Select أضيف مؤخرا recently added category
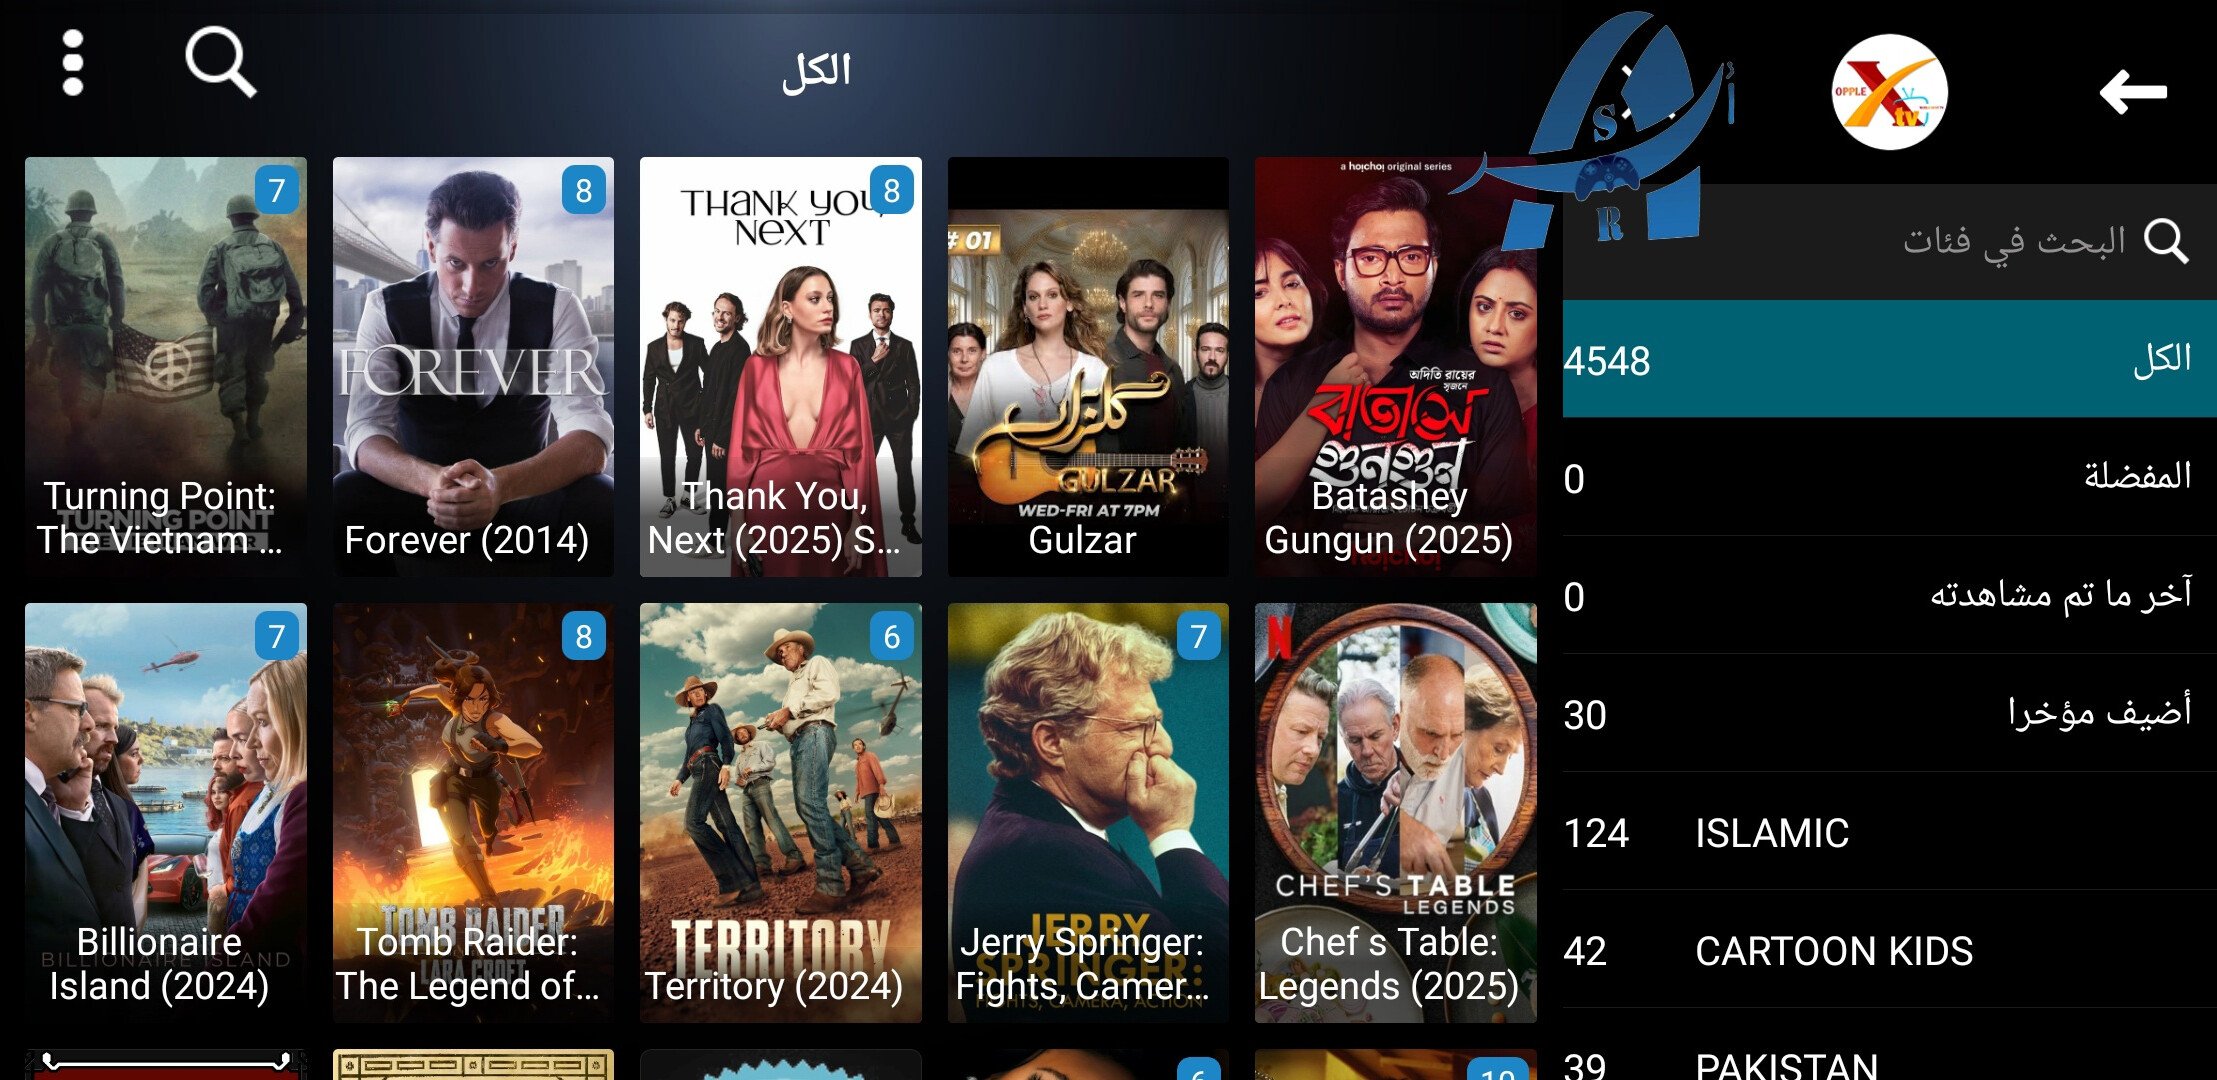 click(x=1889, y=713)
